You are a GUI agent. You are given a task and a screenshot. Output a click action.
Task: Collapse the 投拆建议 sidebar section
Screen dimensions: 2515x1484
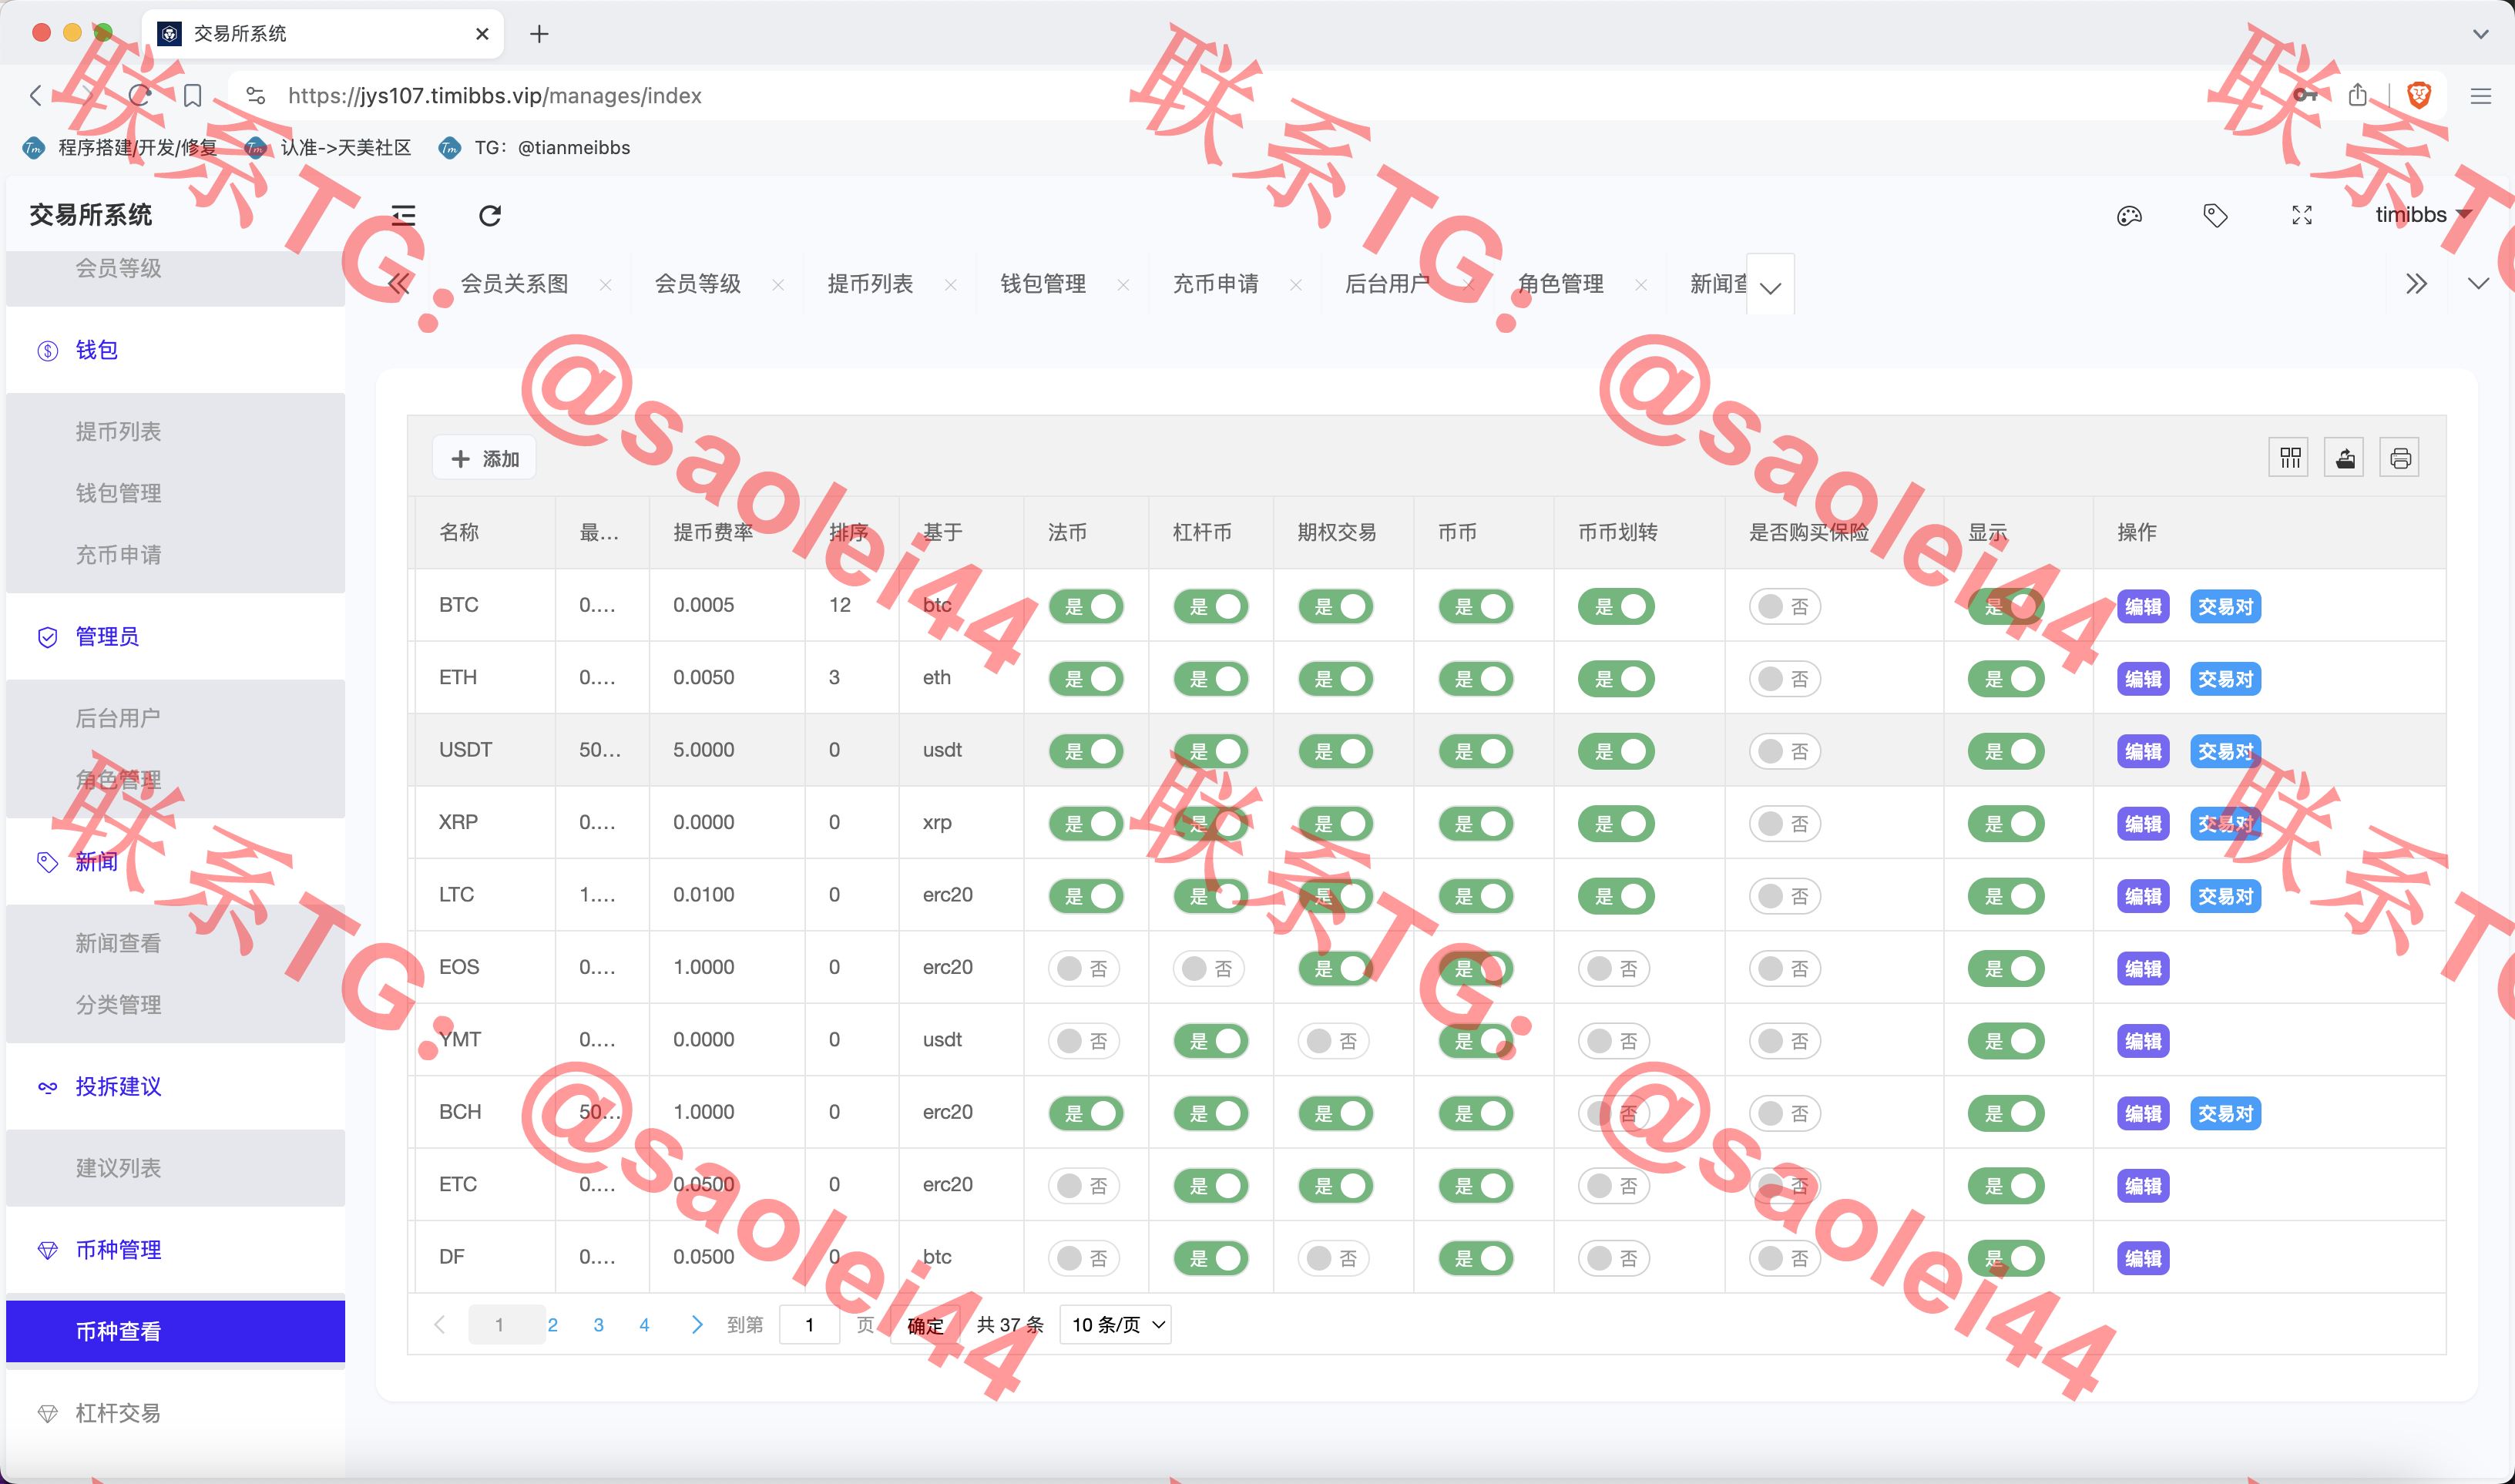coord(175,1087)
